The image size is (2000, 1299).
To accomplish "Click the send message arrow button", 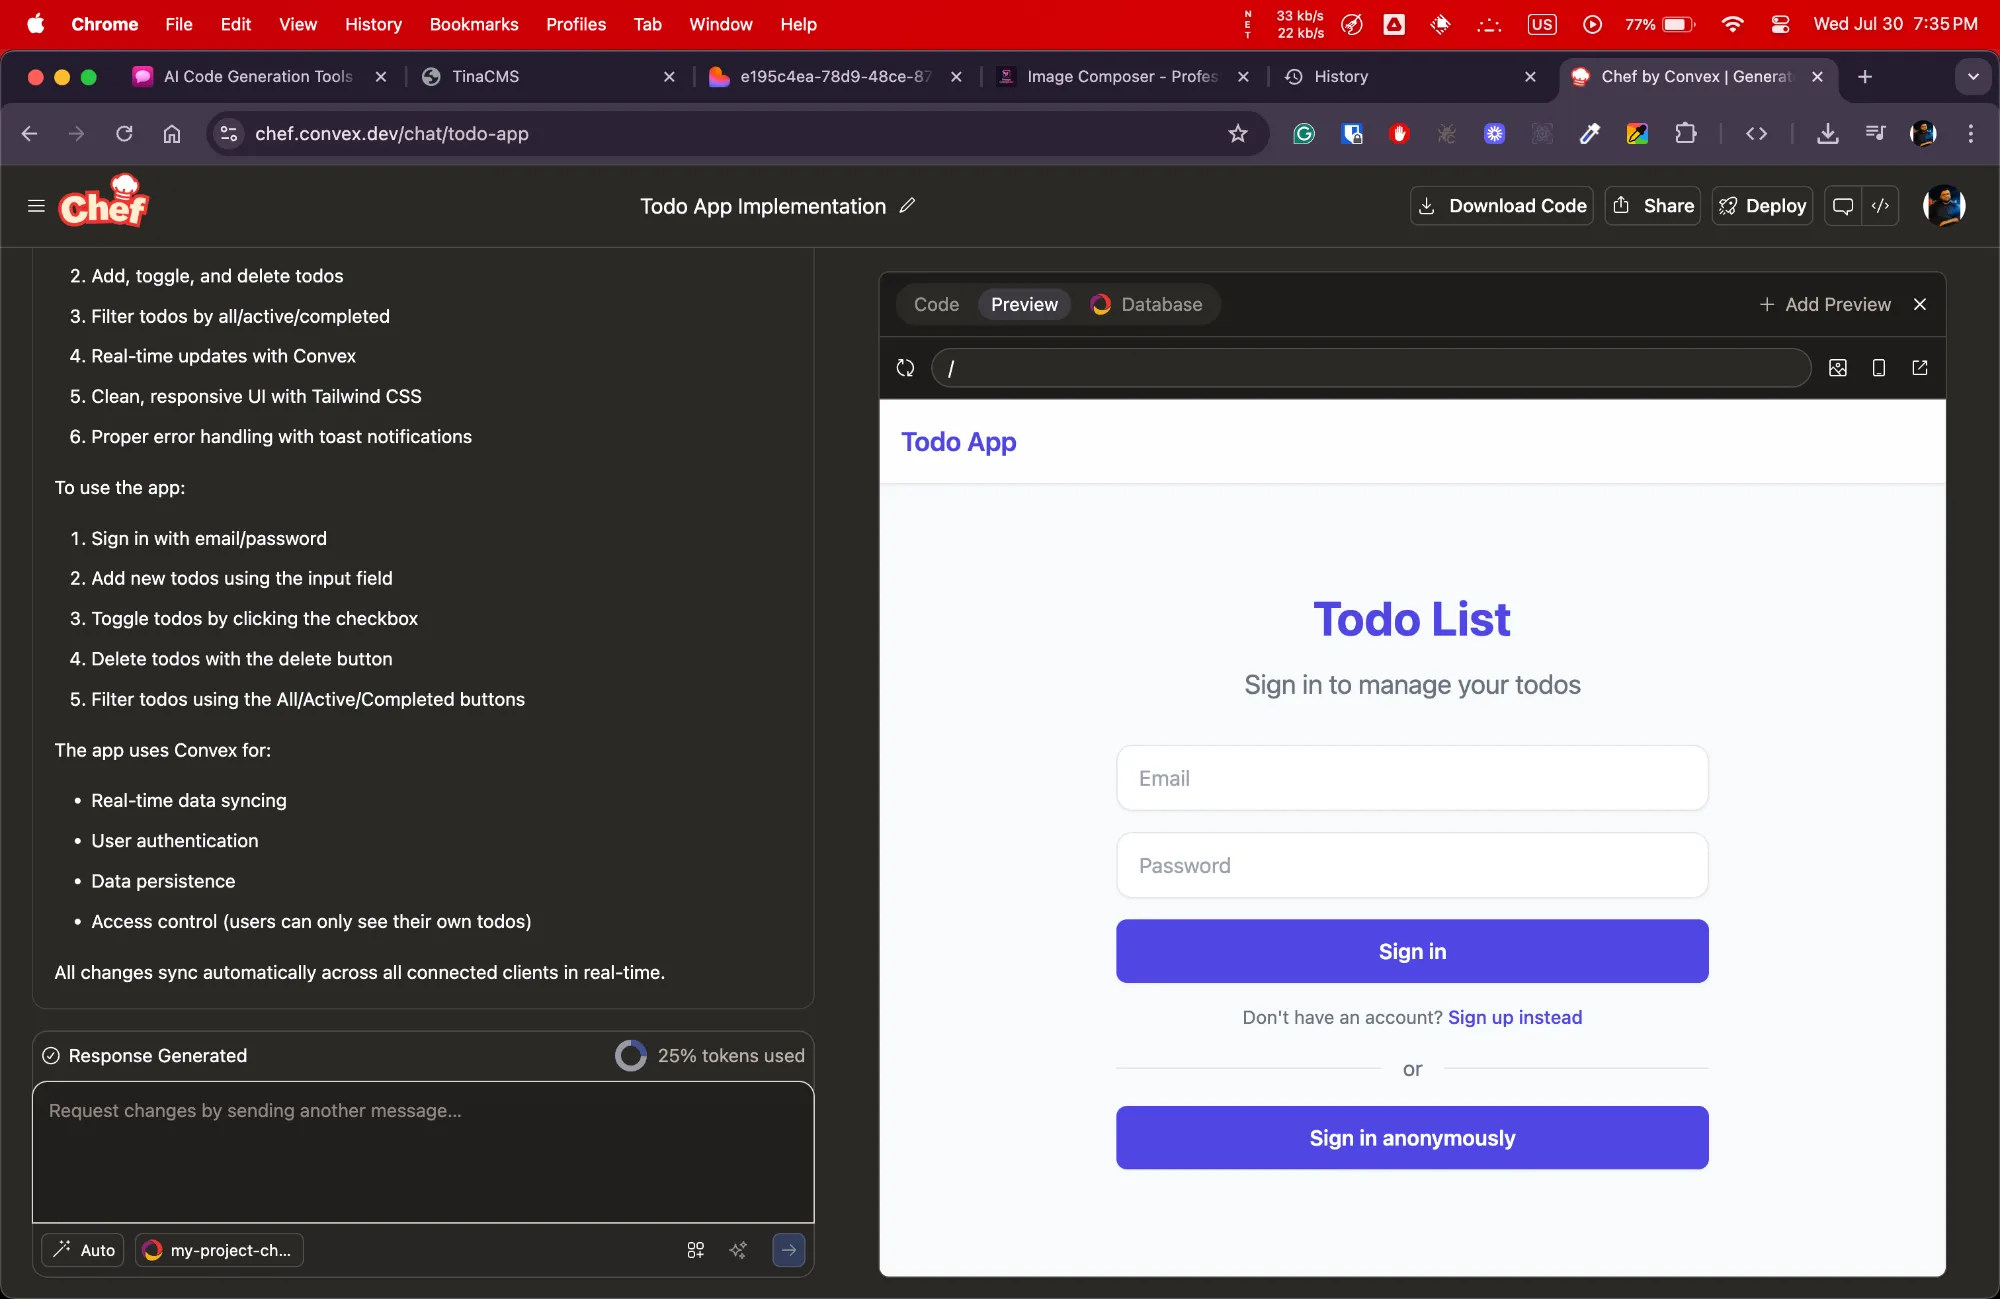I will (x=788, y=1250).
